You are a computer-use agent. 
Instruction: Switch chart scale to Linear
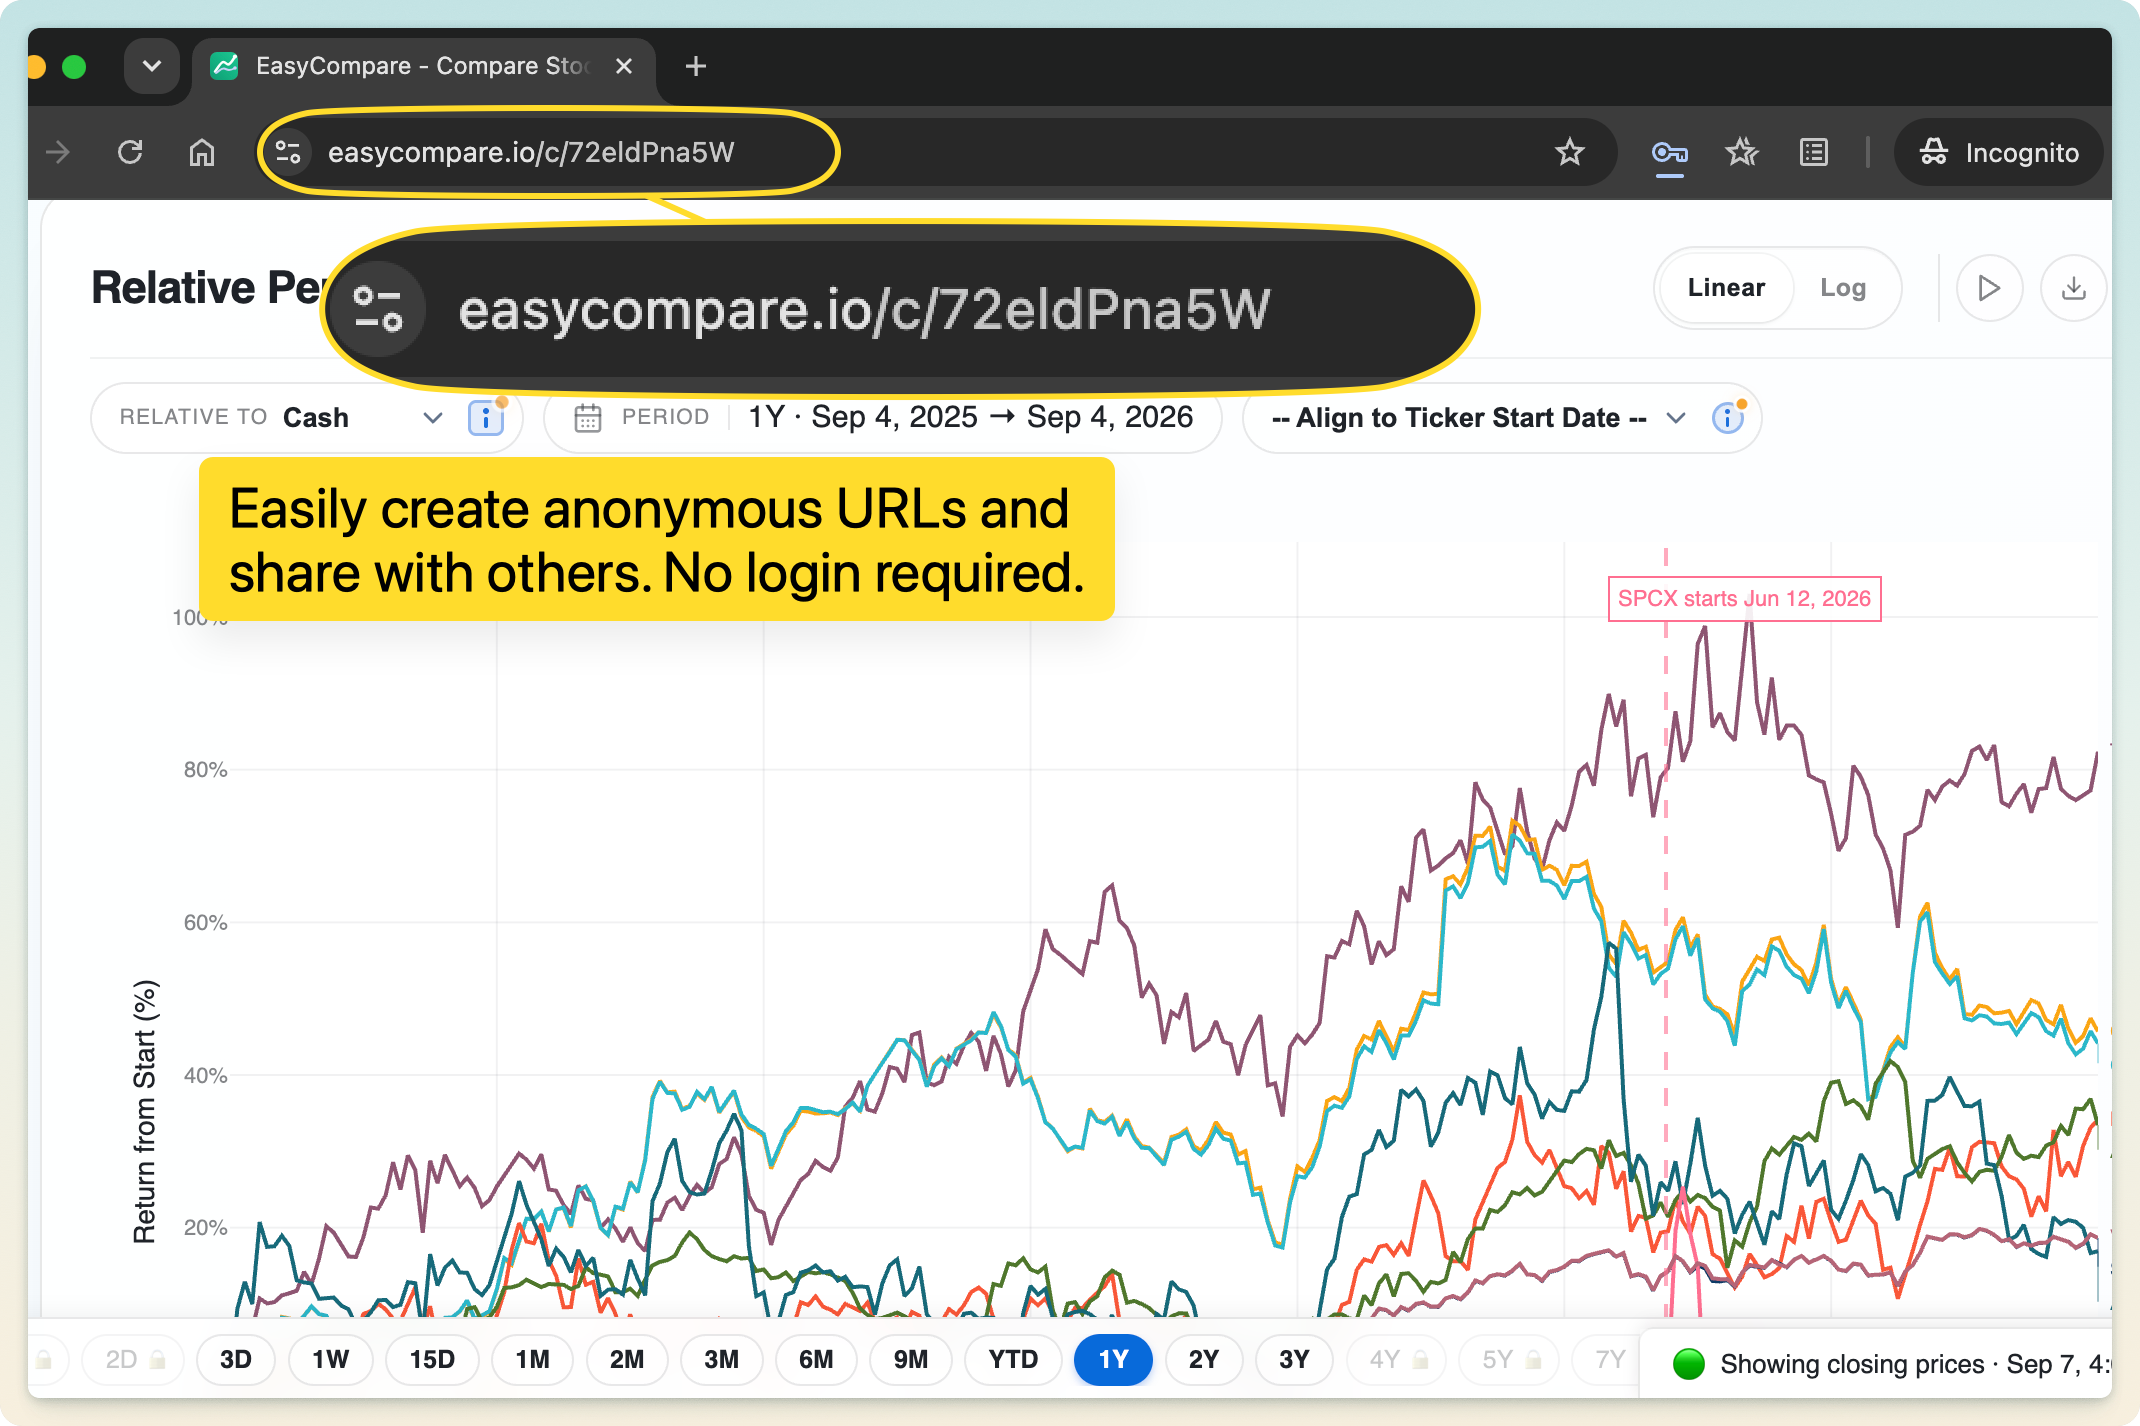point(1726,288)
